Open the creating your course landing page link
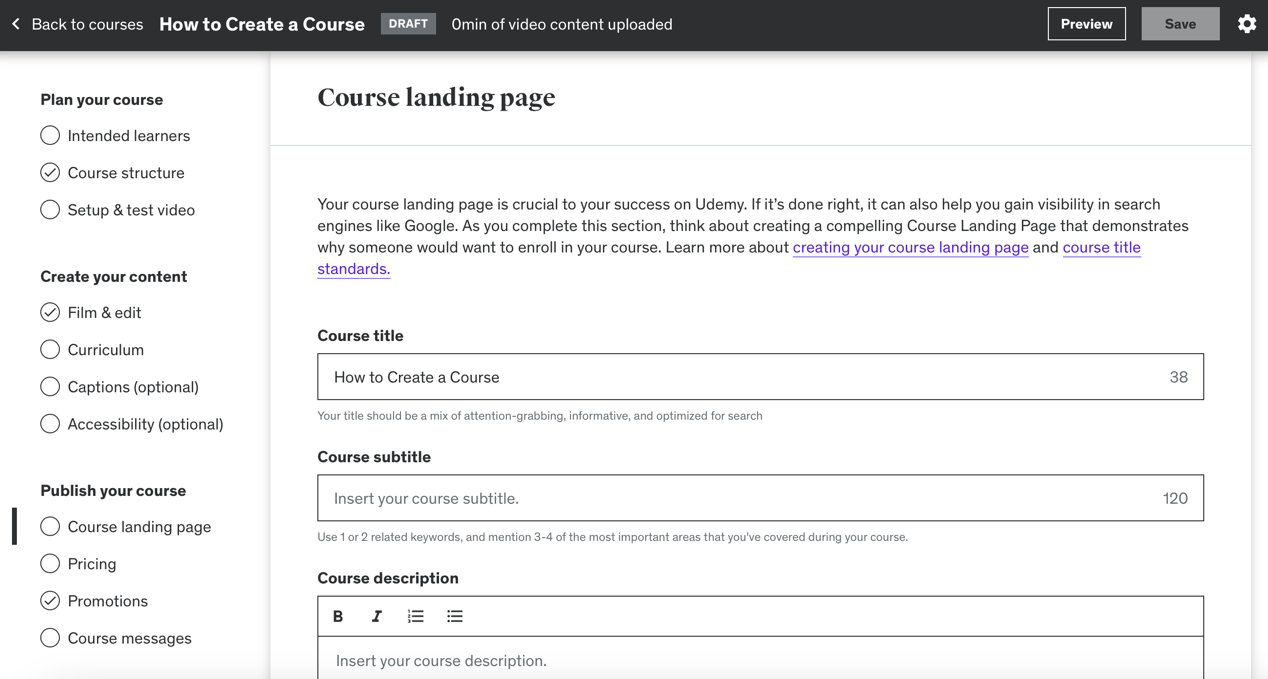 pos(910,247)
